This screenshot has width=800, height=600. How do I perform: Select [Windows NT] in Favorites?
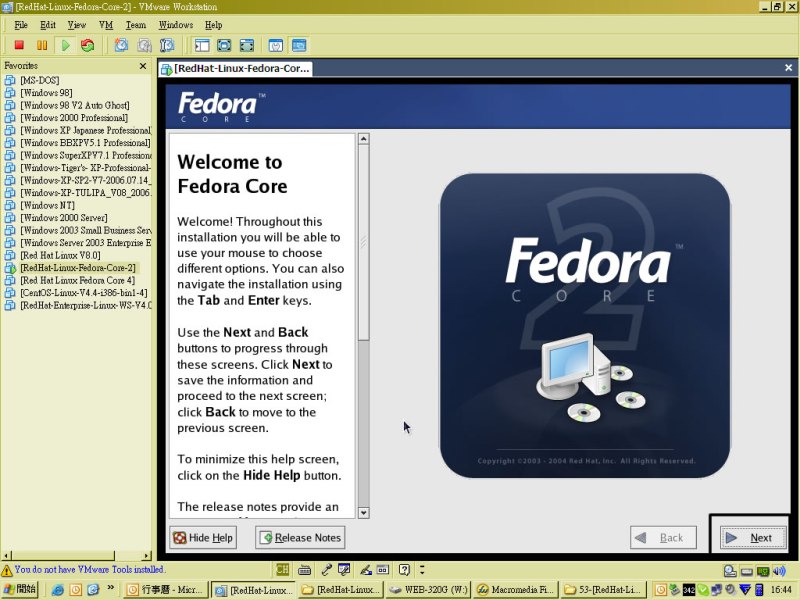(x=47, y=206)
